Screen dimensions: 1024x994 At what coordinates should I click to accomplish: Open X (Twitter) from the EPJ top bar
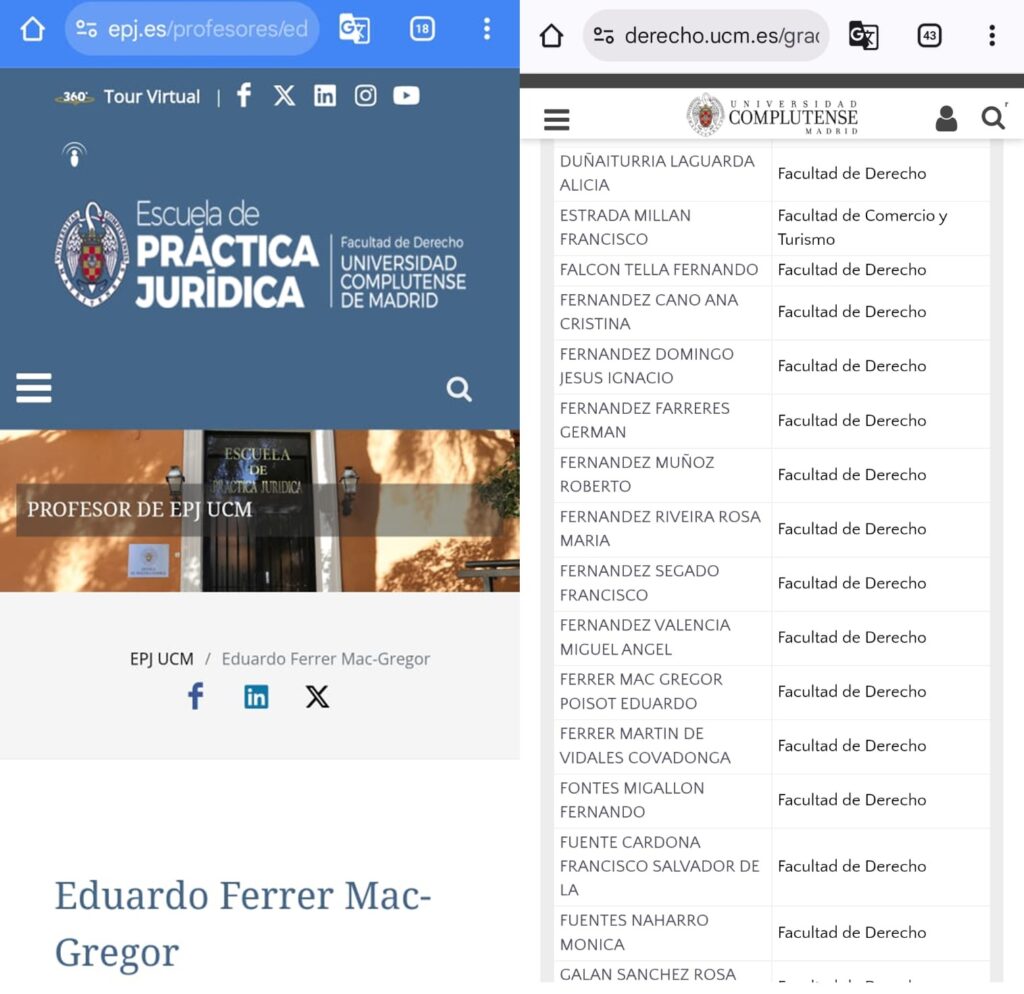[x=284, y=95]
